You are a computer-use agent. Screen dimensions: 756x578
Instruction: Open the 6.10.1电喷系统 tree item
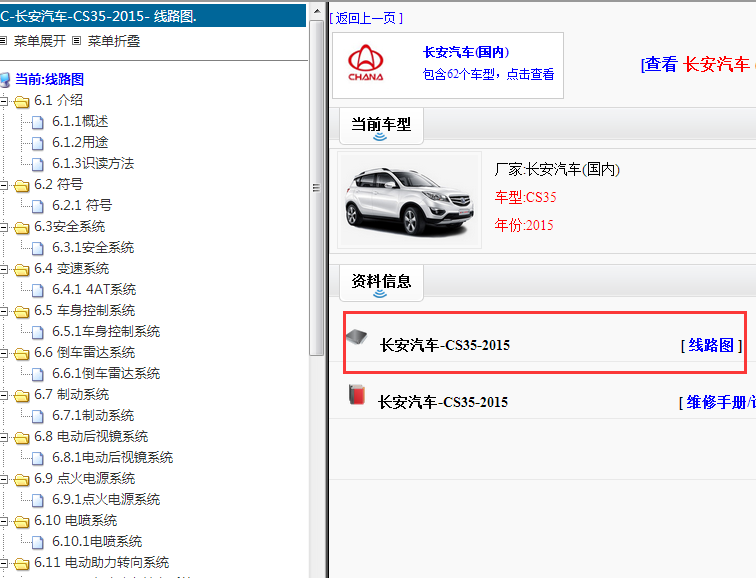[97, 542]
